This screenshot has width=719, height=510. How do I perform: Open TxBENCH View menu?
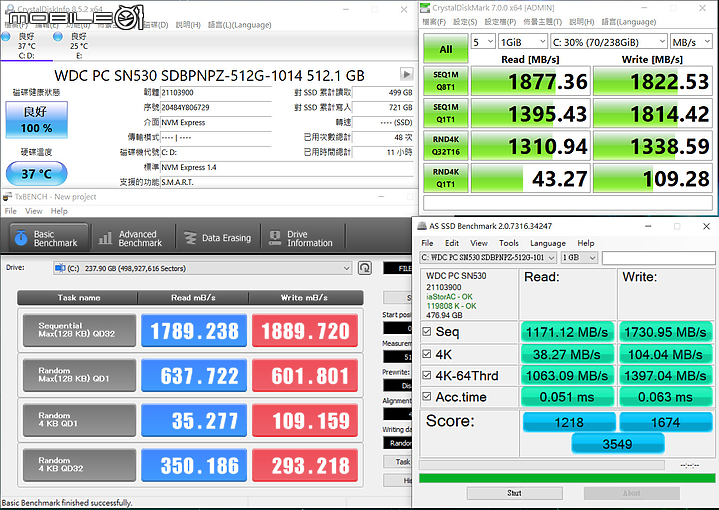click(33, 211)
